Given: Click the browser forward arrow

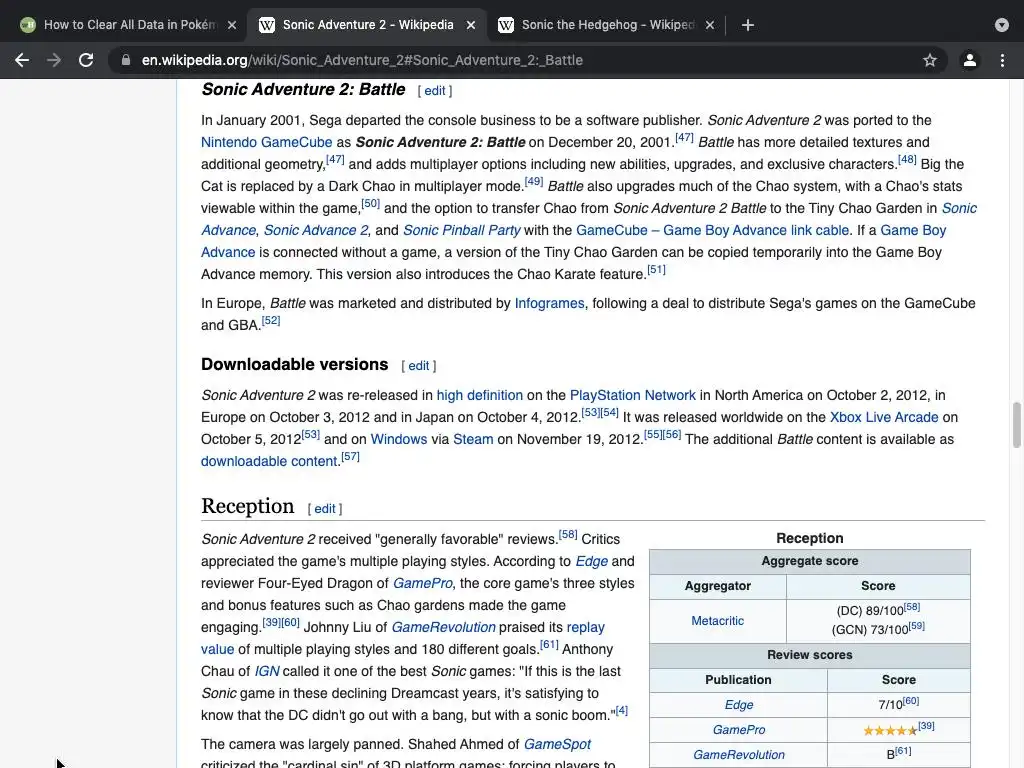Looking at the screenshot, I should (x=54, y=60).
